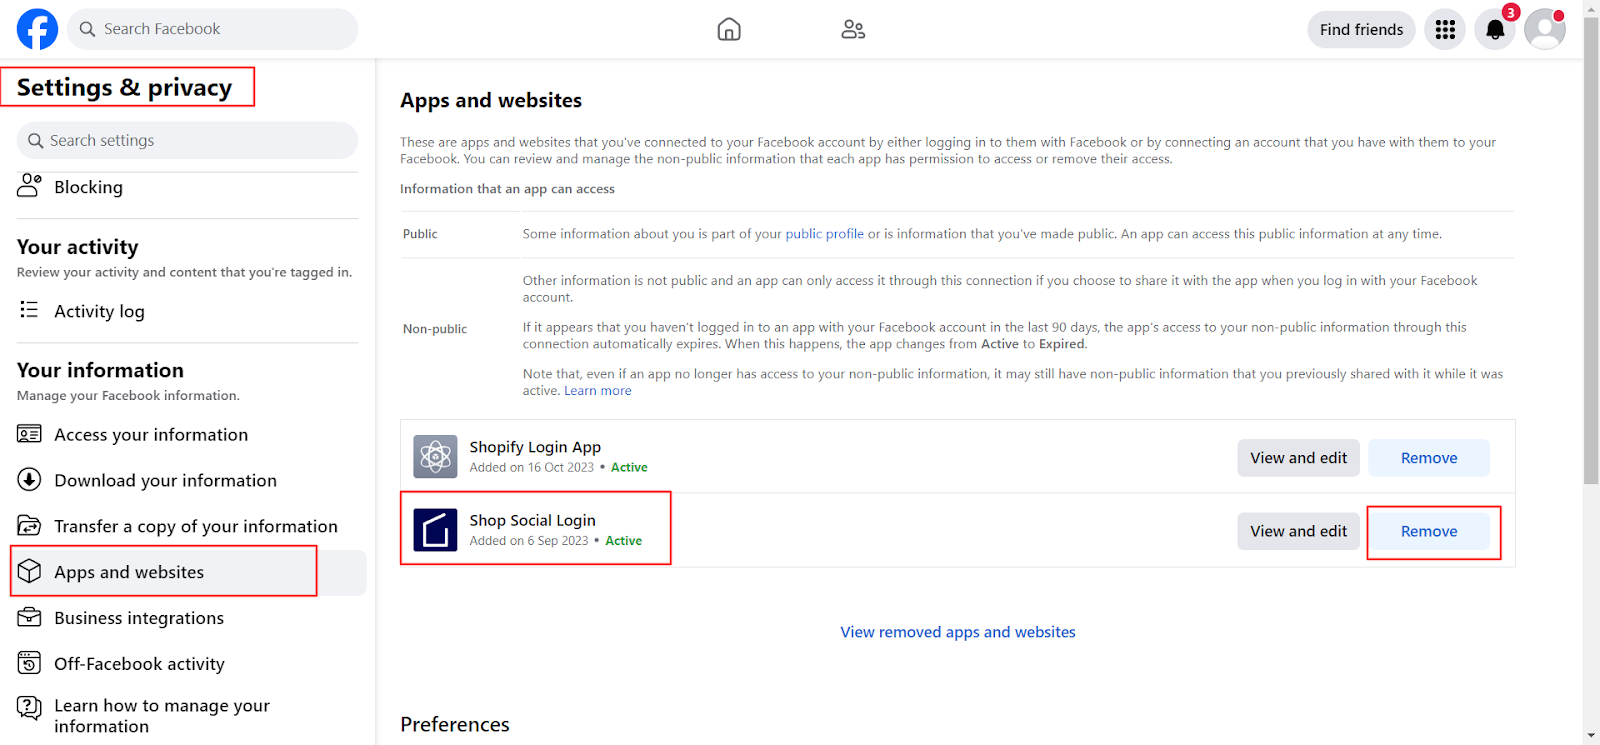
Task: Click the Transfer a copy folder icon
Action: [x=29, y=525]
